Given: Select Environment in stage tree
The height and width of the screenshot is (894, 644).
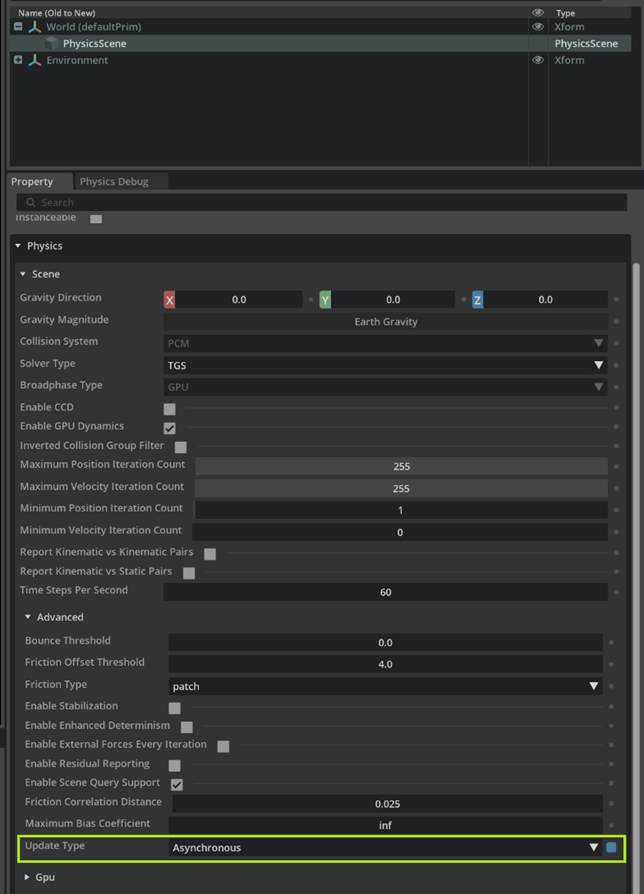Looking at the screenshot, I should click(x=77, y=60).
